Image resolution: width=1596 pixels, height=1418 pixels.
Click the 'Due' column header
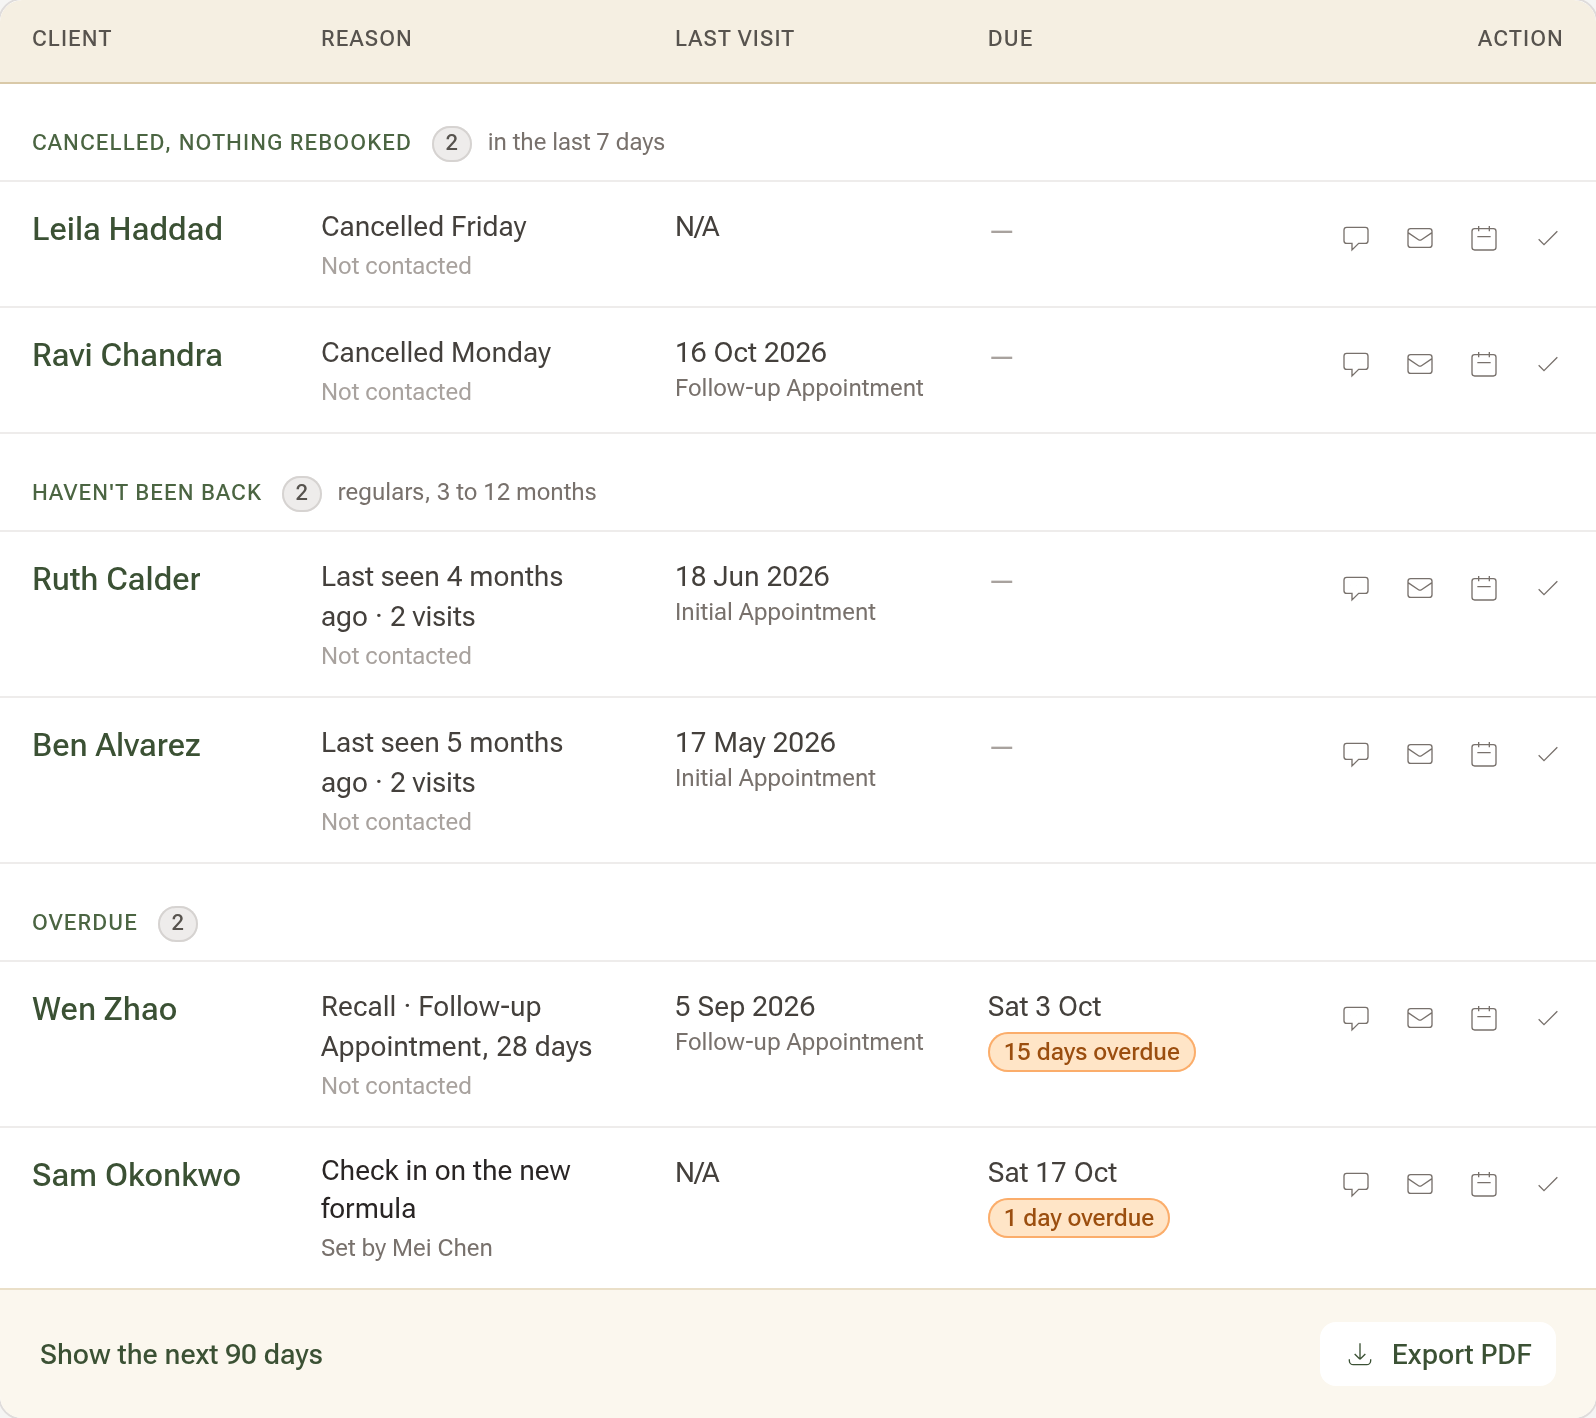[1010, 38]
